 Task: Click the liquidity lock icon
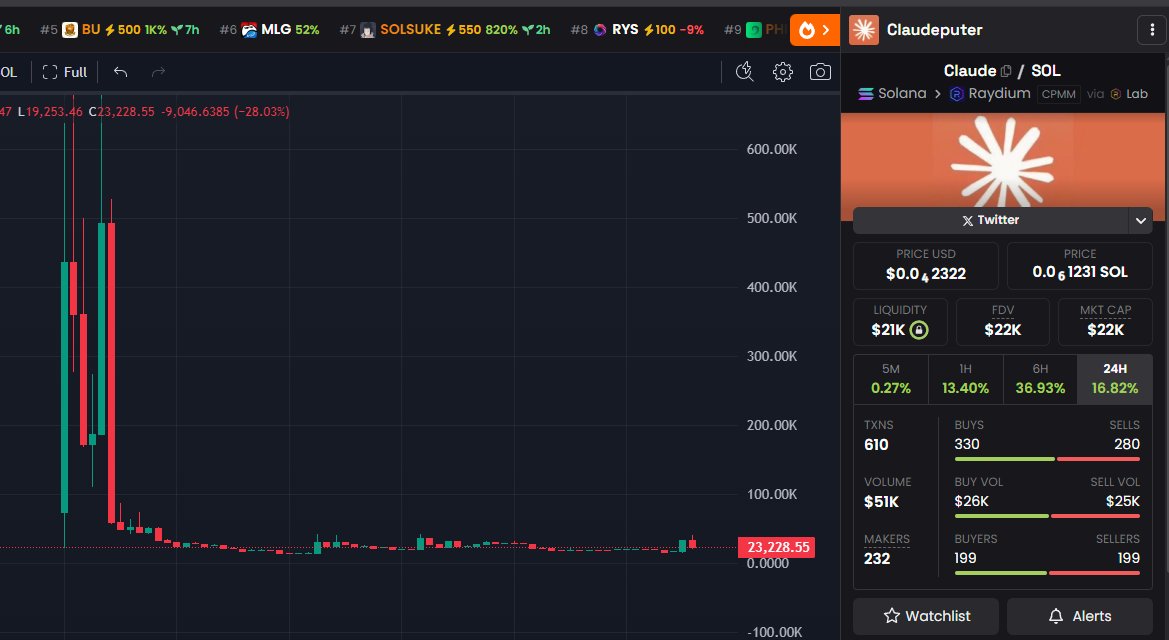pyautogui.click(x=919, y=330)
